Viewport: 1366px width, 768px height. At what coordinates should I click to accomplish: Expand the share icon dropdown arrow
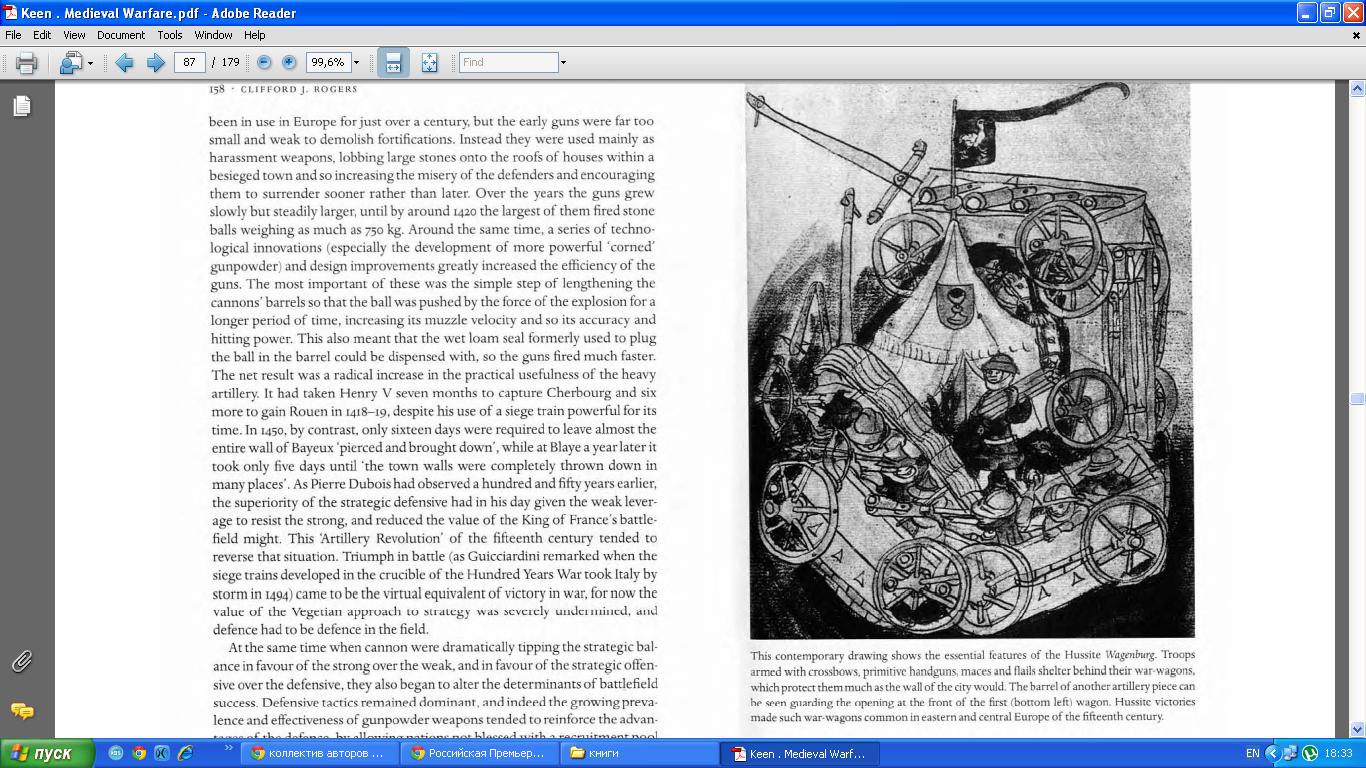pyautogui.click(x=90, y=63)
